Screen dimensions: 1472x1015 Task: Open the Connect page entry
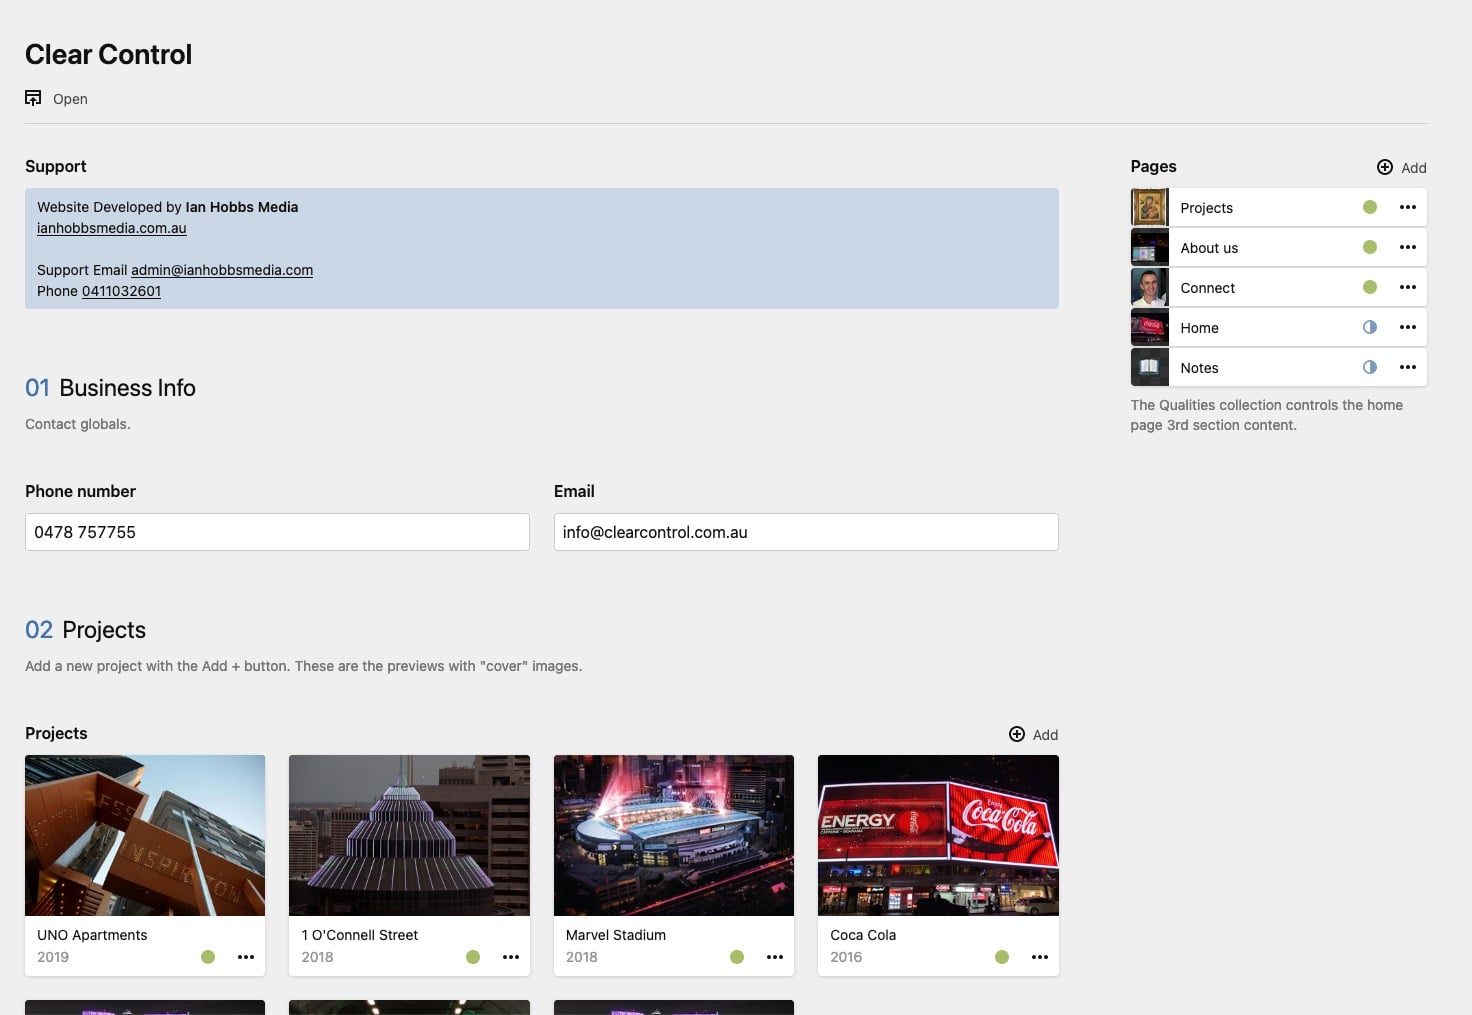pyautogui.click(x=1278, y=287)
